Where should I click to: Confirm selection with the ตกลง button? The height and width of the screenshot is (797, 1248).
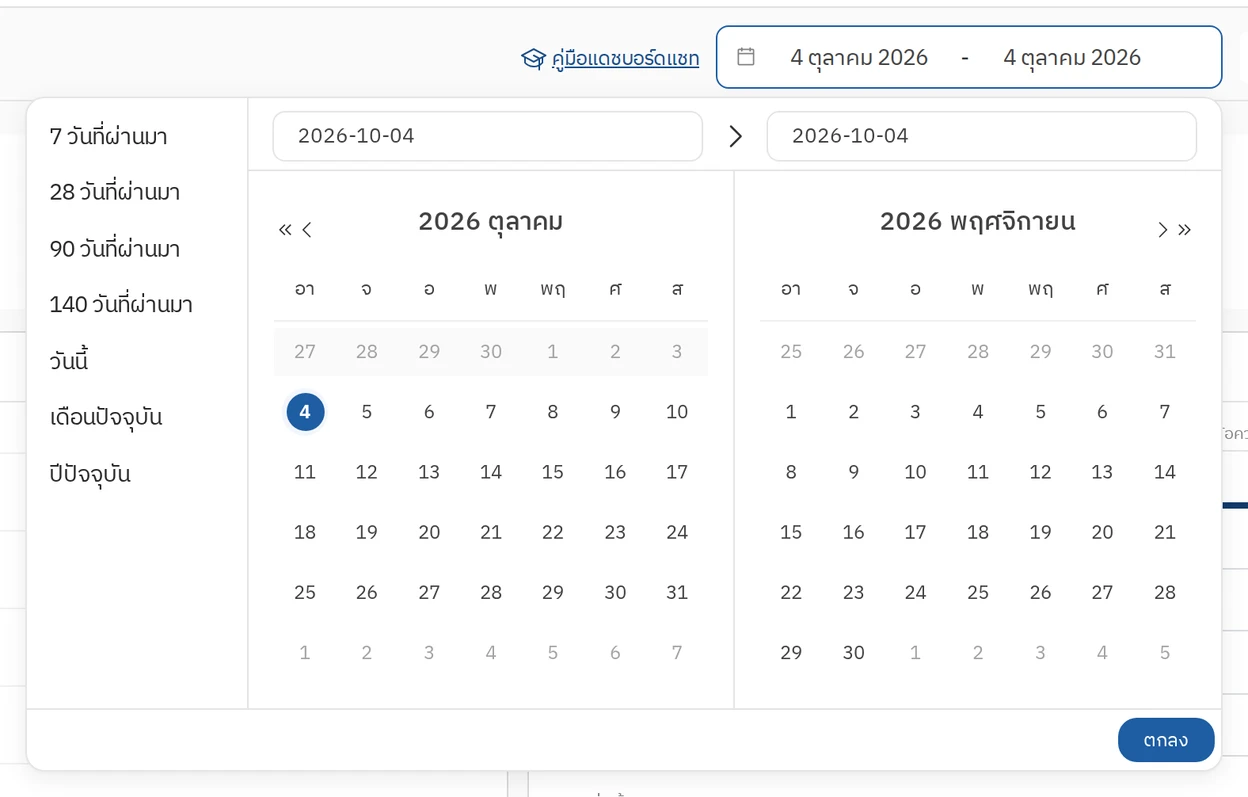coord(1166,740)
